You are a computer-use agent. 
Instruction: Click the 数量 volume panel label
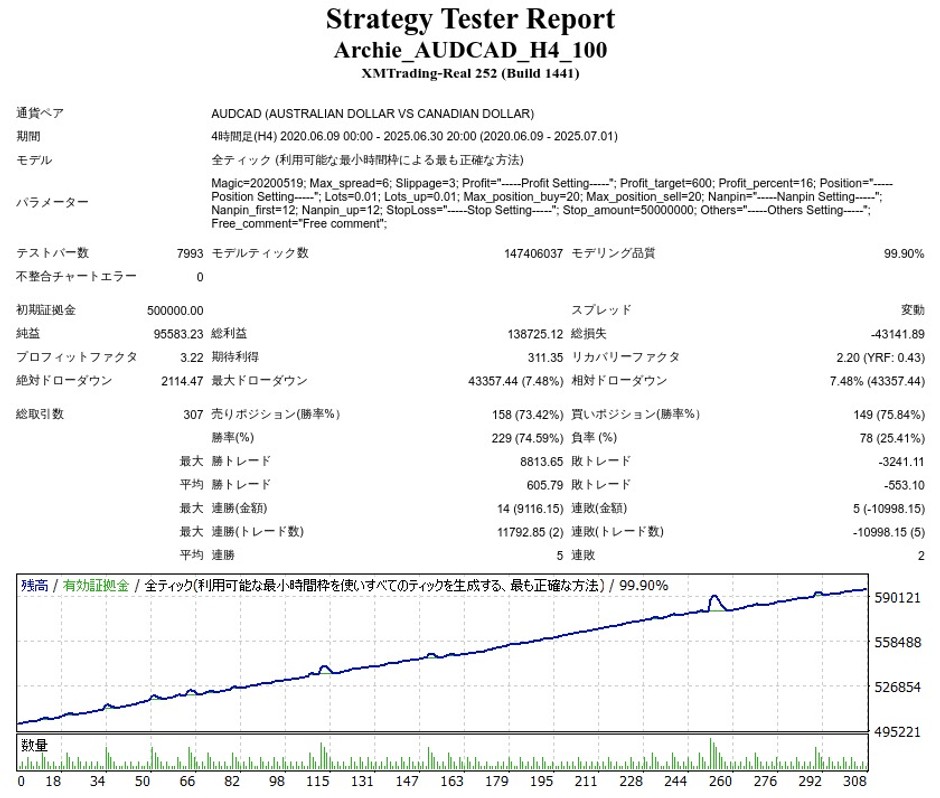[34, 745]
